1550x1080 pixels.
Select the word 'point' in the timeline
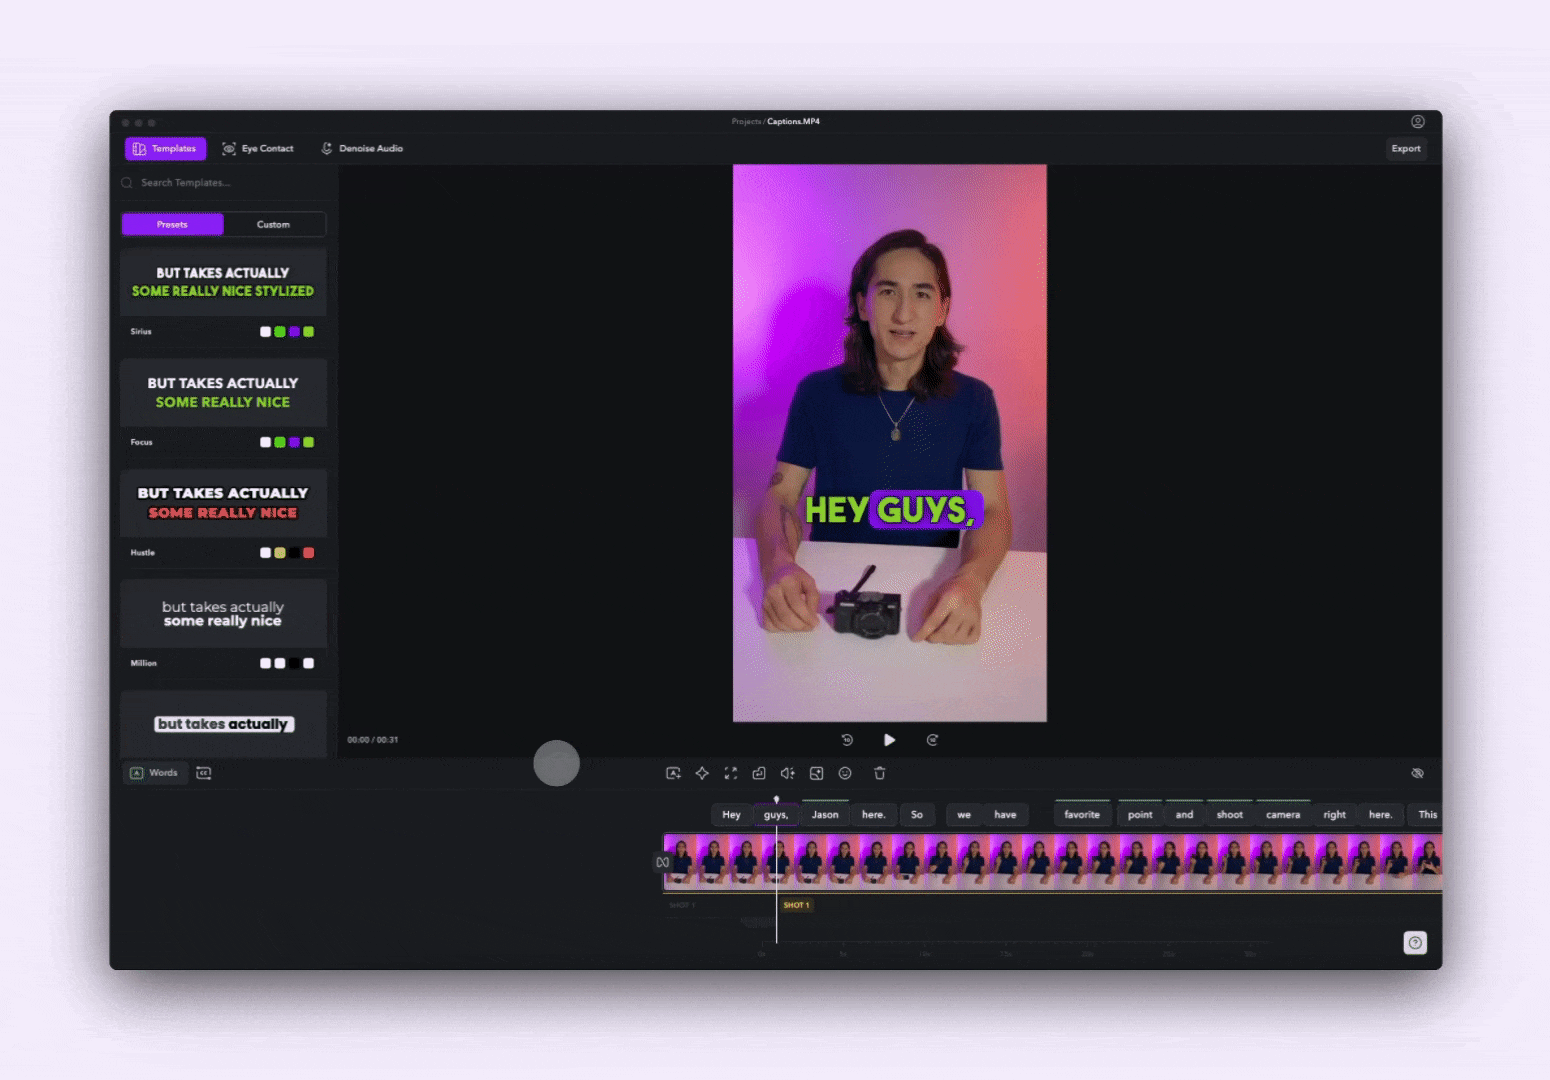pos(1140,815)
